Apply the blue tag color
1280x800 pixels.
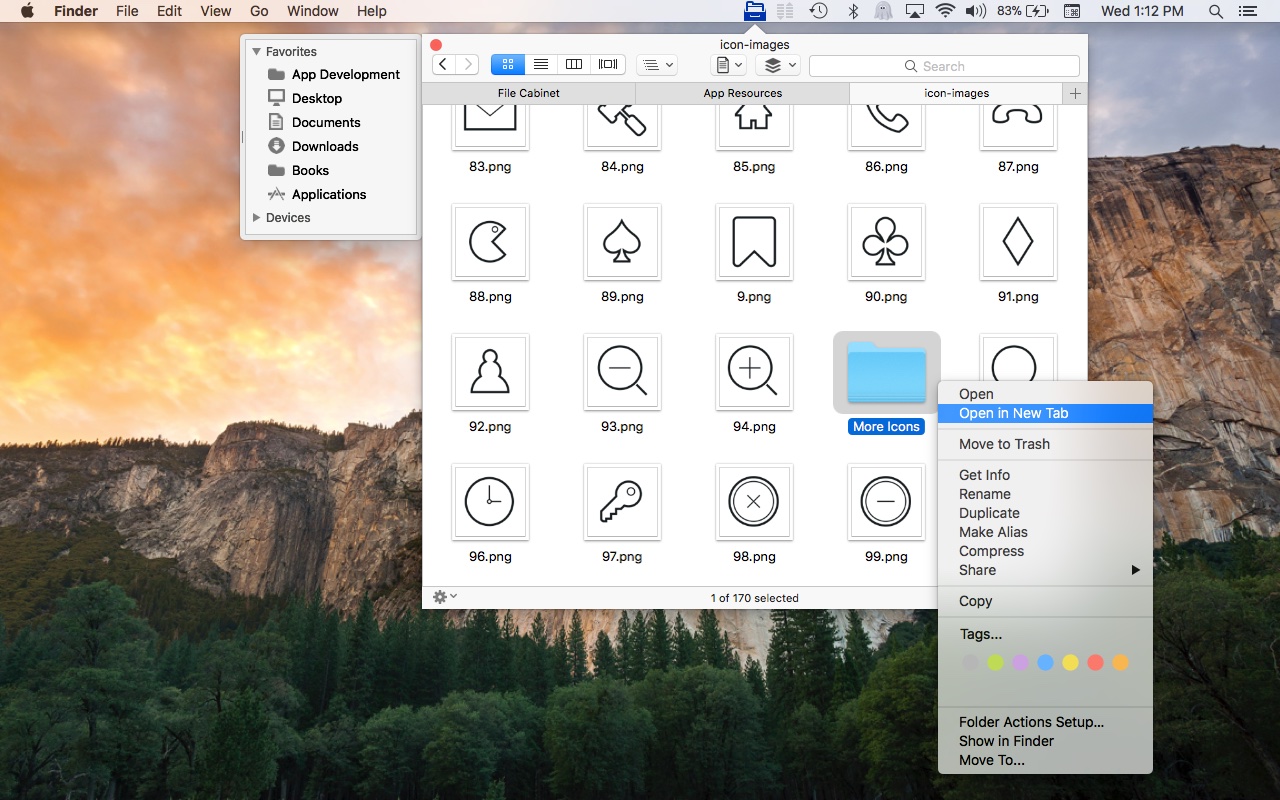1045,662
